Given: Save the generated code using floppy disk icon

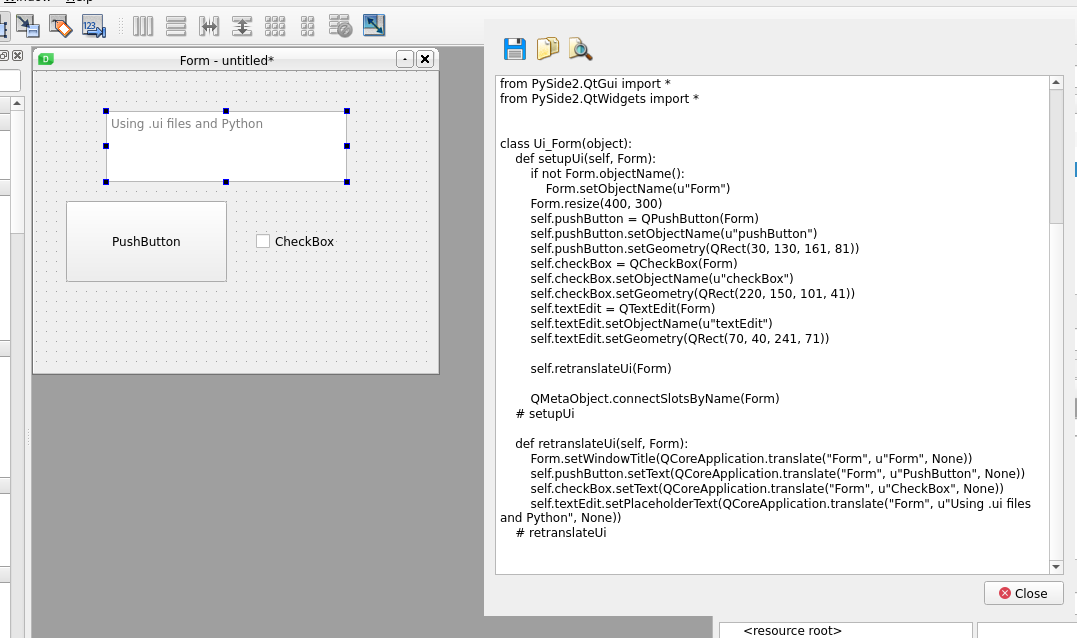Looking at the screenshot, I should click(x=514, y=48).
